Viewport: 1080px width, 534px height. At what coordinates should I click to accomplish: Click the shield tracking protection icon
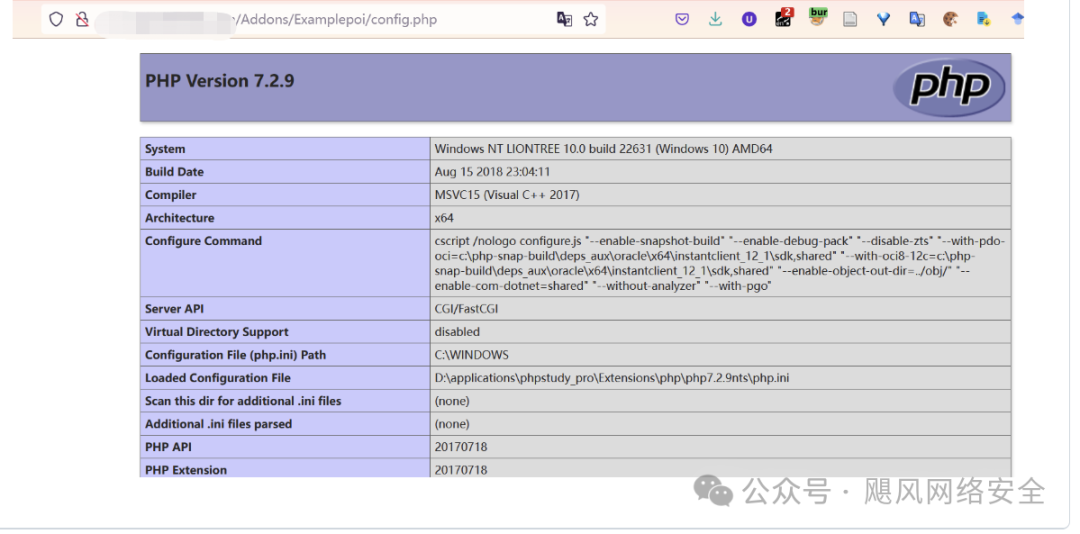(x=56, y=19)
